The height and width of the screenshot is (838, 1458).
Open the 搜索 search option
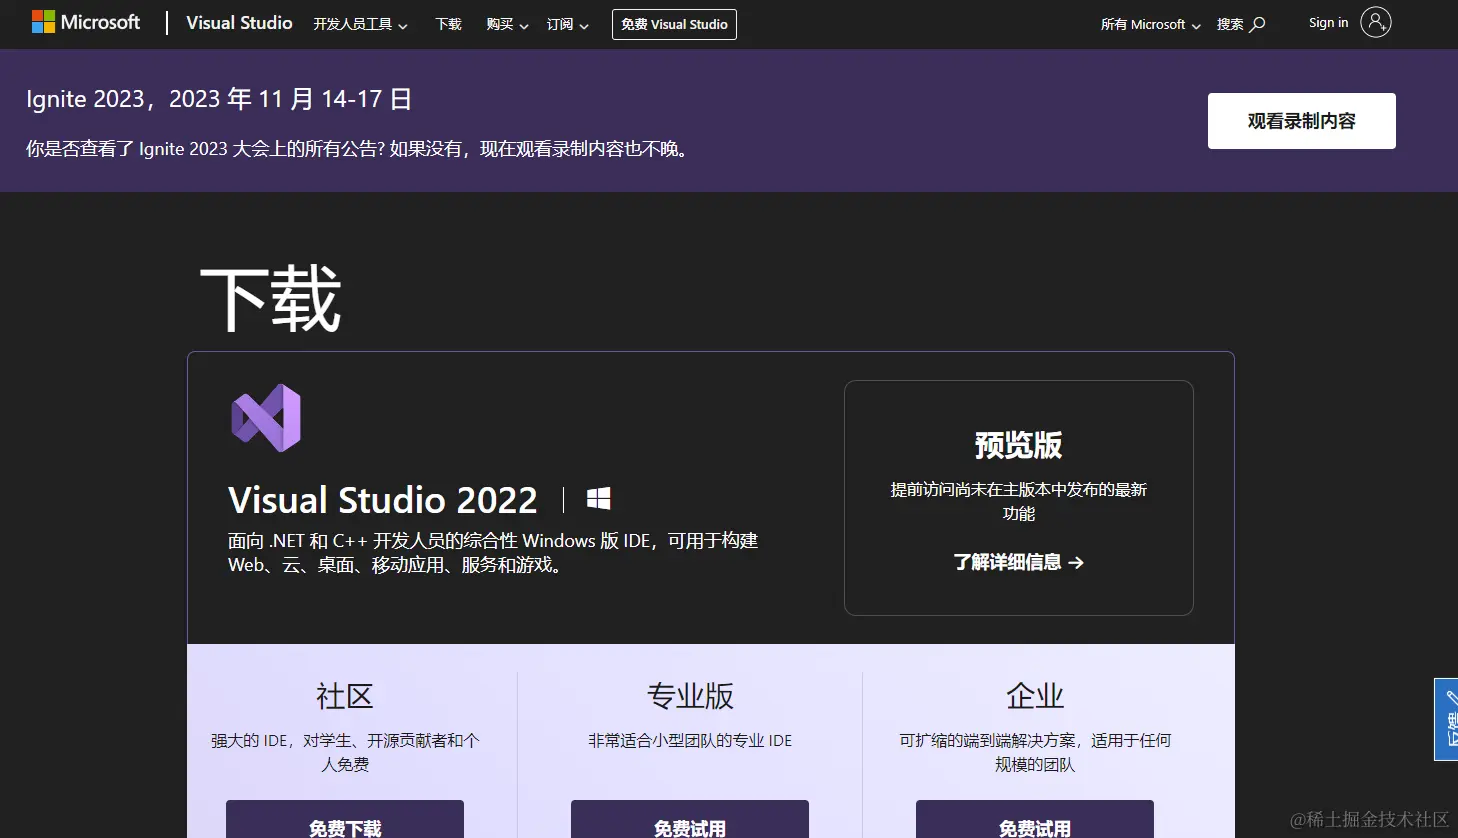[x=1241, y=24]
